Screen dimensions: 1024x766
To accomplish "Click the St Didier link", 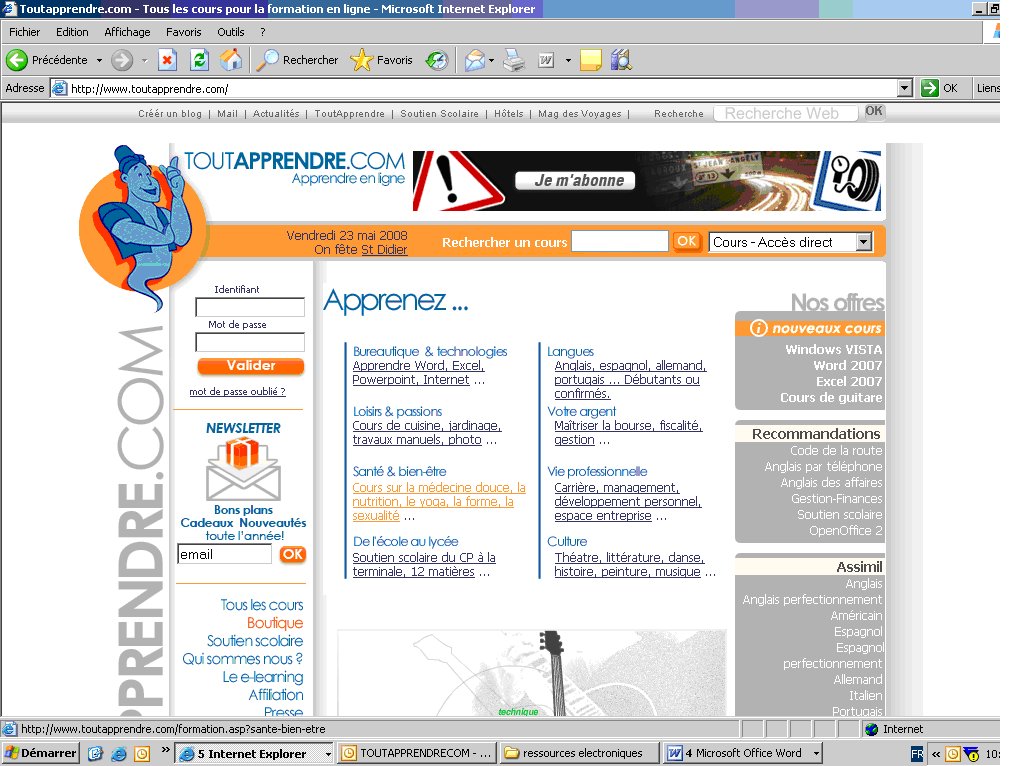I will (384, 249).
